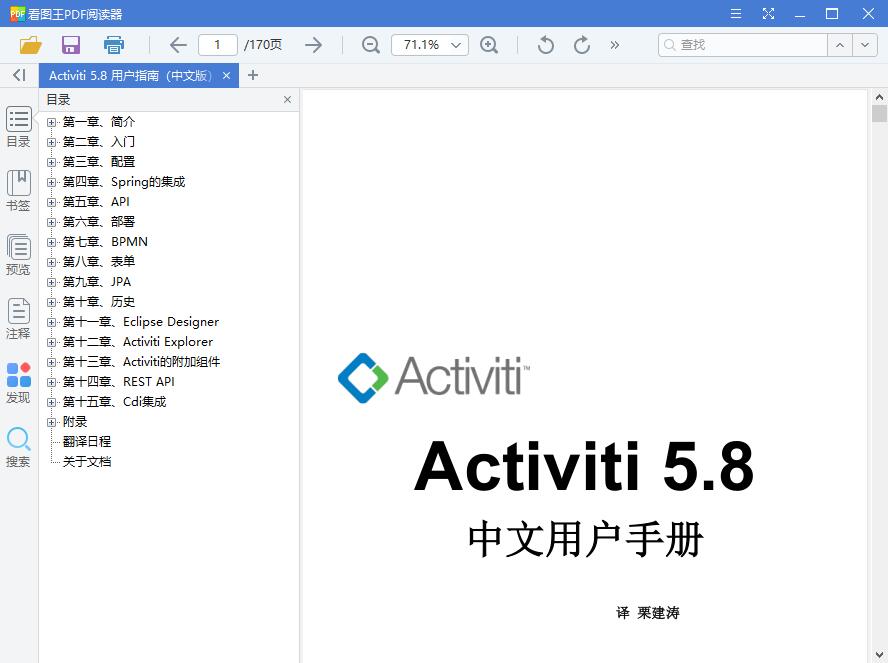The height and width of the screenshot is (663, 888).
Task: Click the page number input field
Action: [217, 45]
